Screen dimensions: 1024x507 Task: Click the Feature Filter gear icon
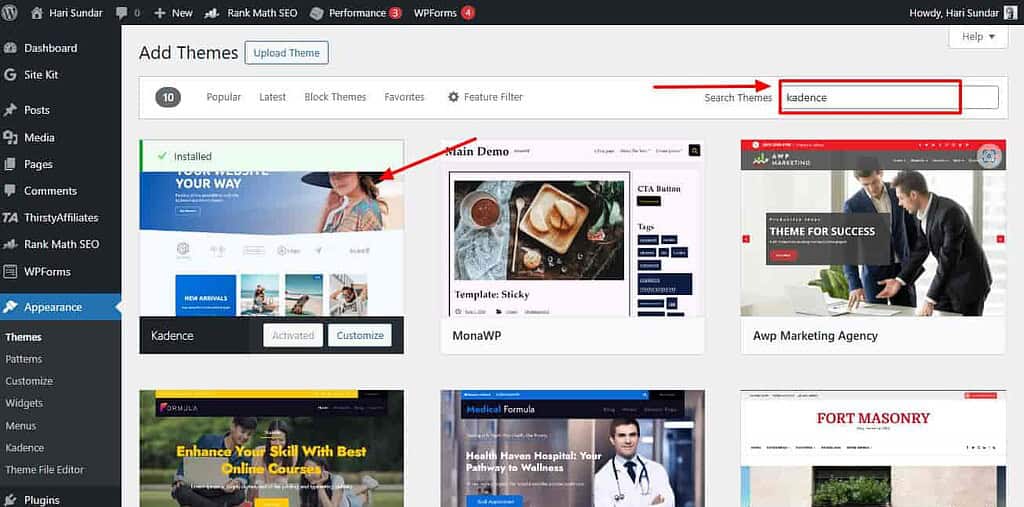453,97
